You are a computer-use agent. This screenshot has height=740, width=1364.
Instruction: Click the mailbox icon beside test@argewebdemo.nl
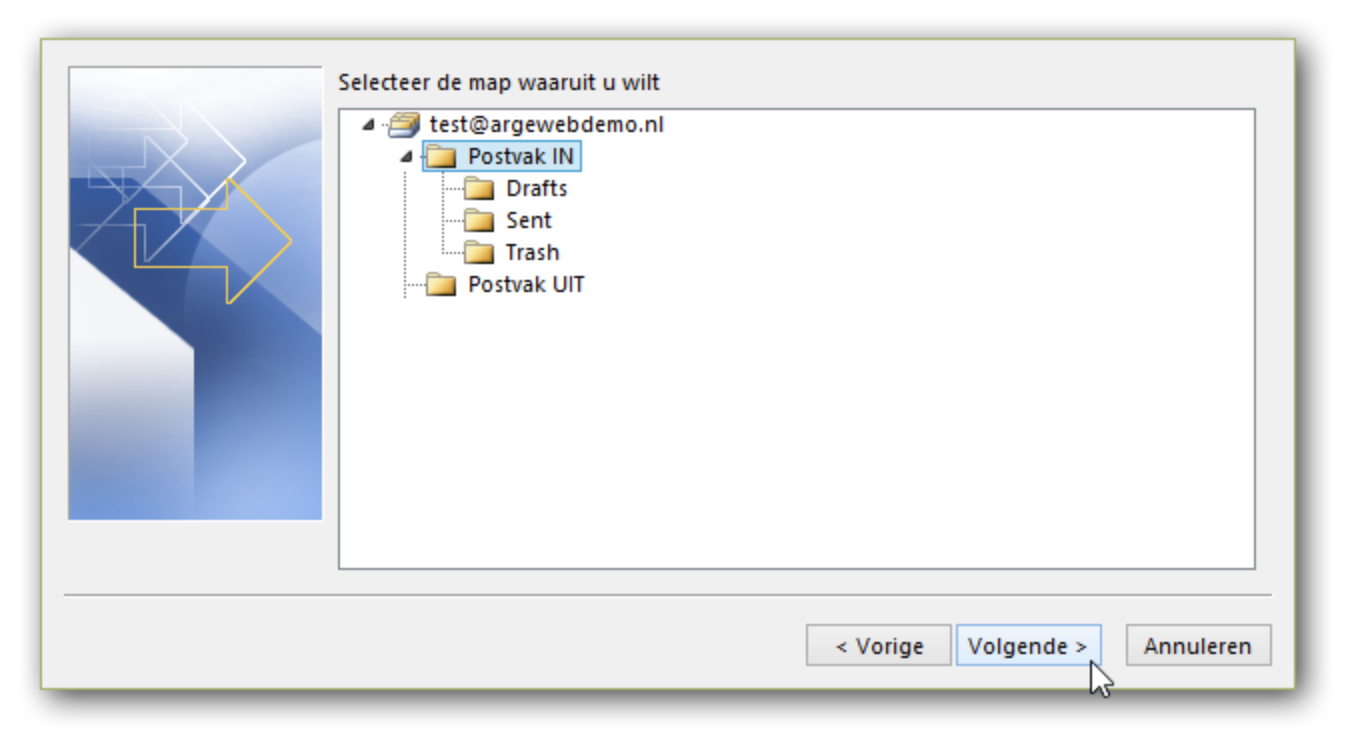[405, 125]
